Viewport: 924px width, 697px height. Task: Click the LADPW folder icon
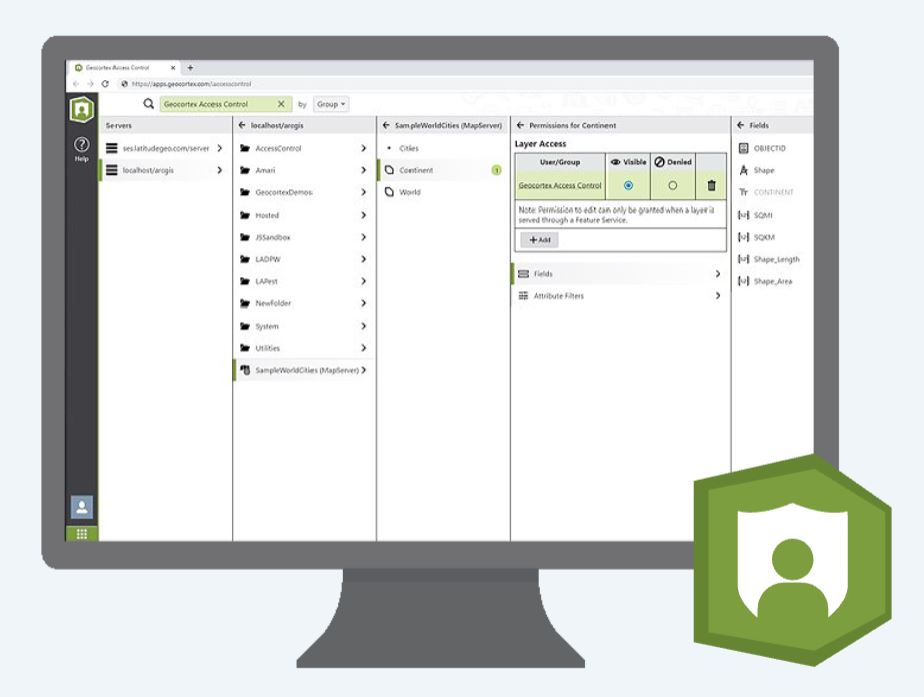point(245,259)
